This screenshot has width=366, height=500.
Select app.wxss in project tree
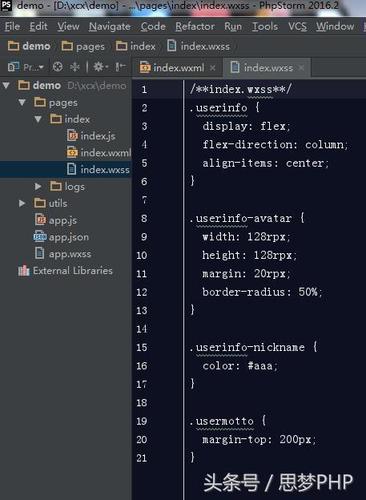point(63,254)
